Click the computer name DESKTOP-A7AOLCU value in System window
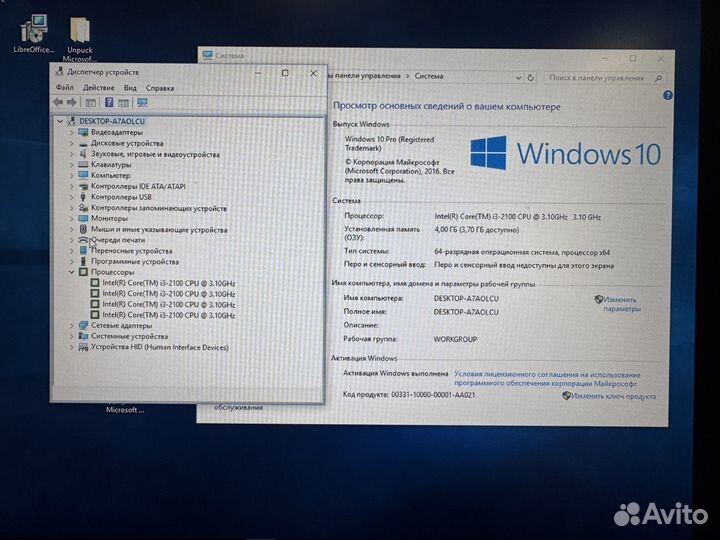 click(x=466, y=298)
